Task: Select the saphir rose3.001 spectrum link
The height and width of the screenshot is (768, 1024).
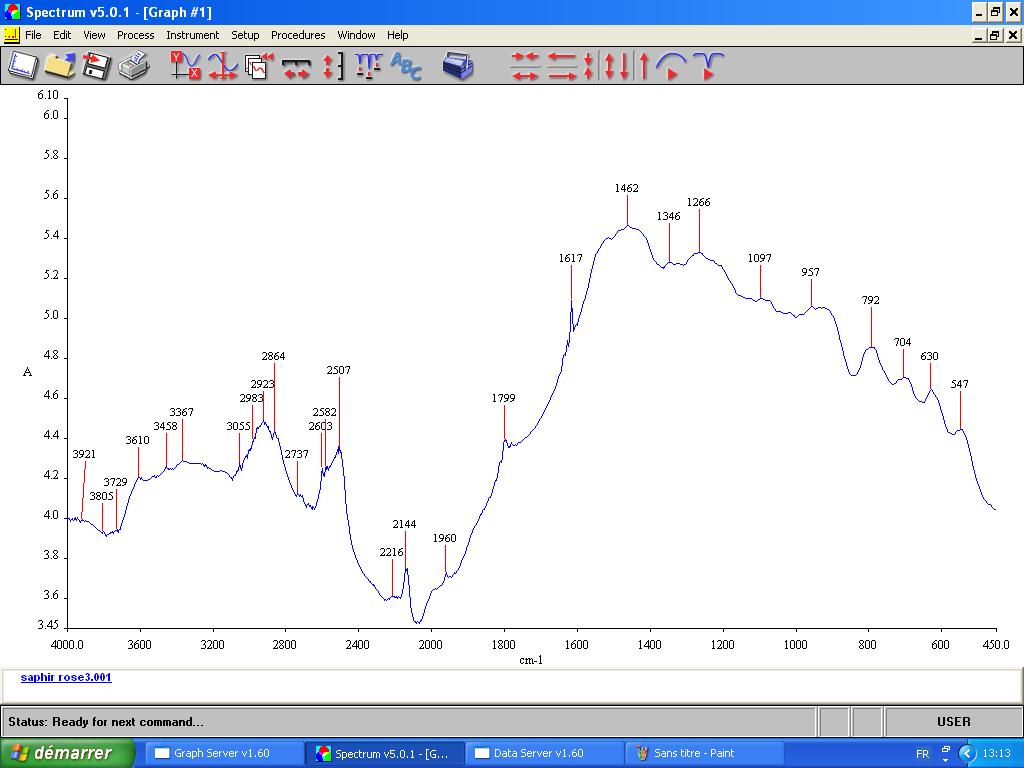Action: click(x=66, y=678)
